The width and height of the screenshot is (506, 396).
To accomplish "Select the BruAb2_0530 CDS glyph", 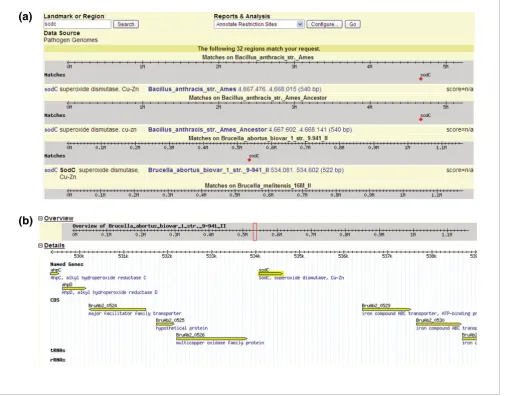I will 439,324.
